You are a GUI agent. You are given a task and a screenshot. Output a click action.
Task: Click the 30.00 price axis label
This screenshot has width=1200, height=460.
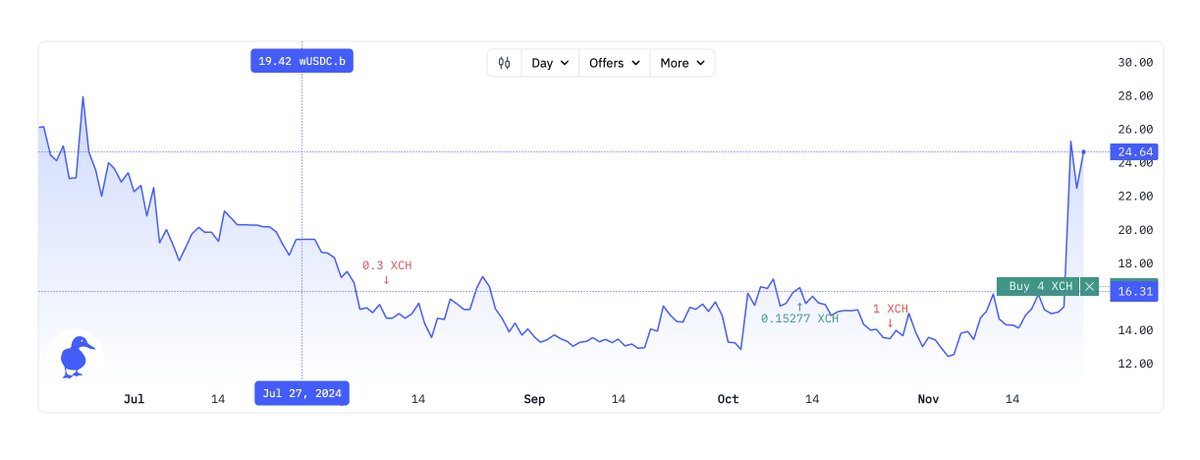[x=1135, y=62]
